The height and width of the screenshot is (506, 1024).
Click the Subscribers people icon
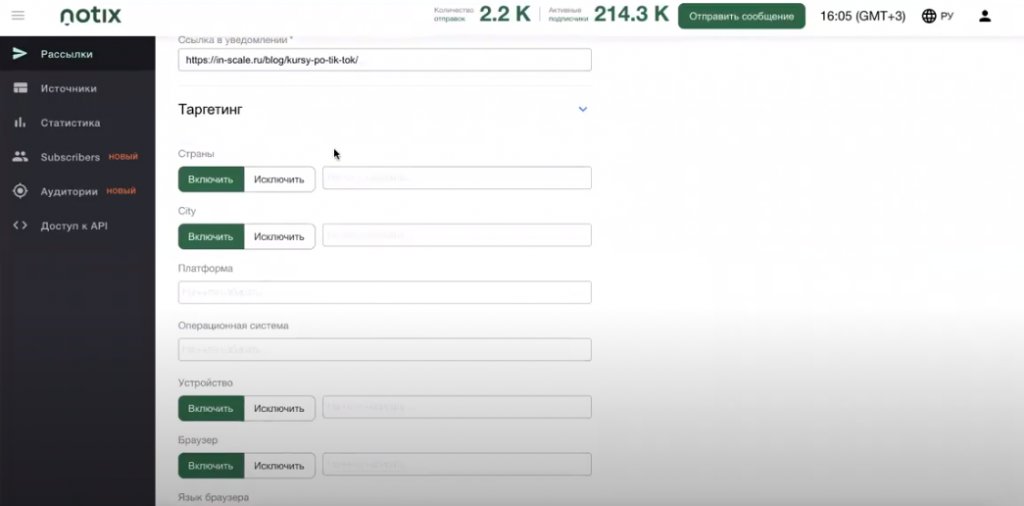(20, 157)
